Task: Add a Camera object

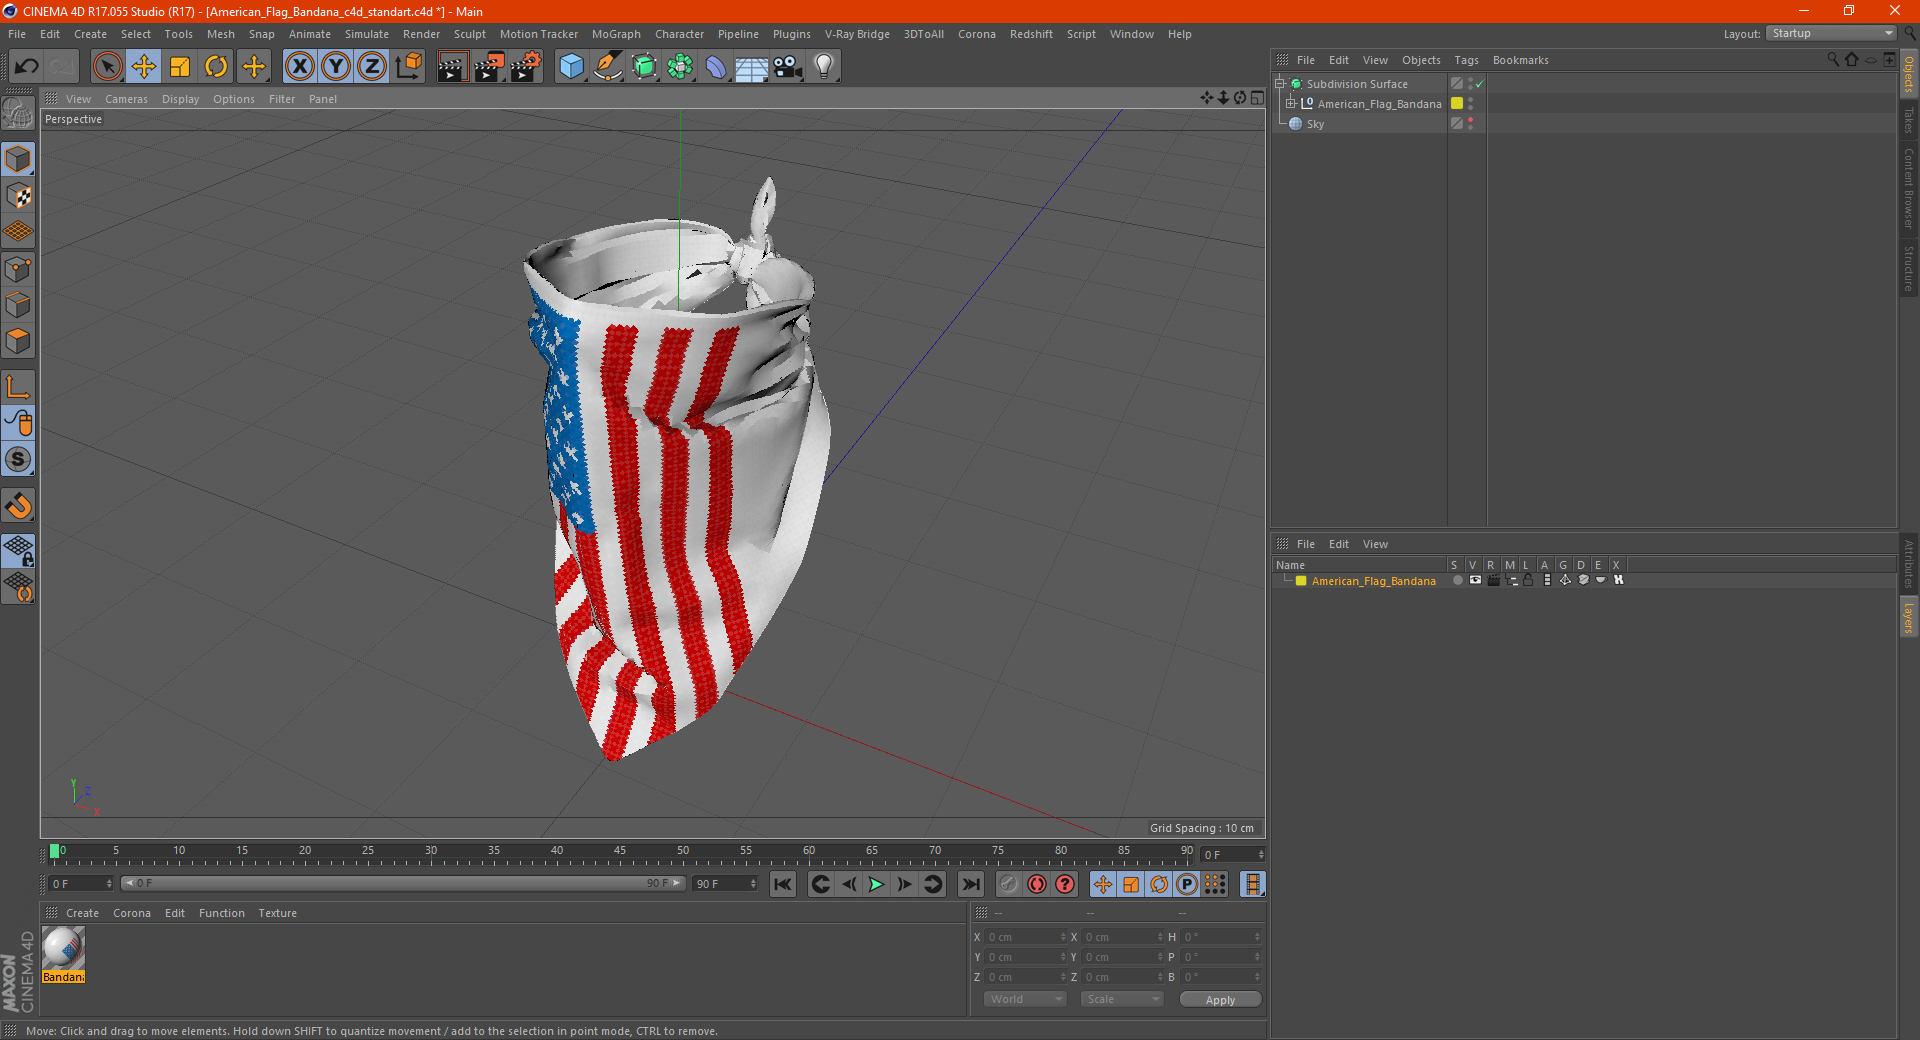Action: [788, 67]
